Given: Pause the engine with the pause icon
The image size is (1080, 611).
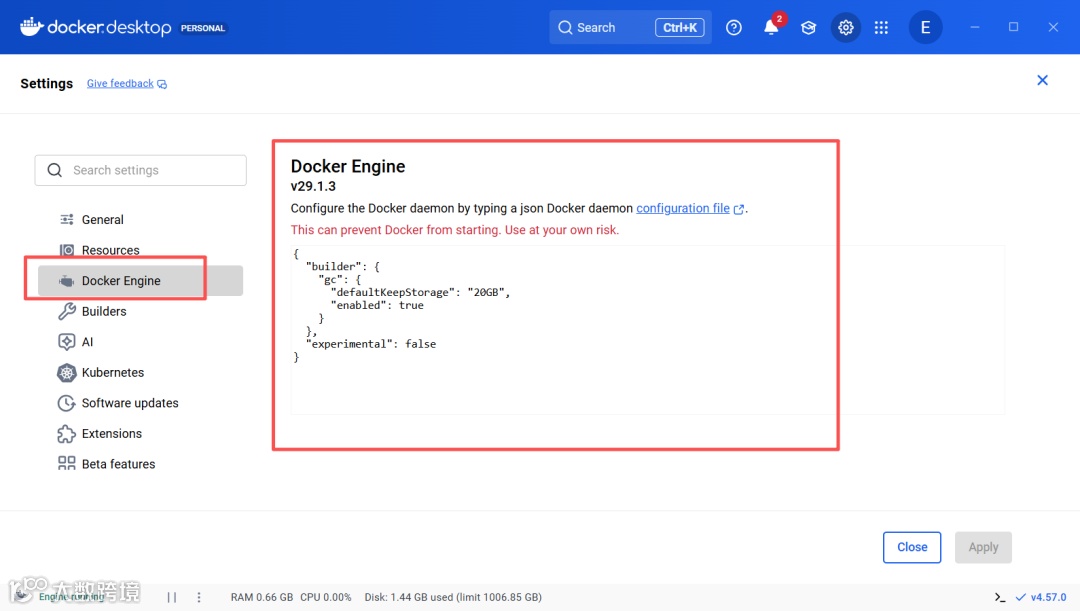Looking at the screenshot, I should pyautogui.click(x=172, y=597).
